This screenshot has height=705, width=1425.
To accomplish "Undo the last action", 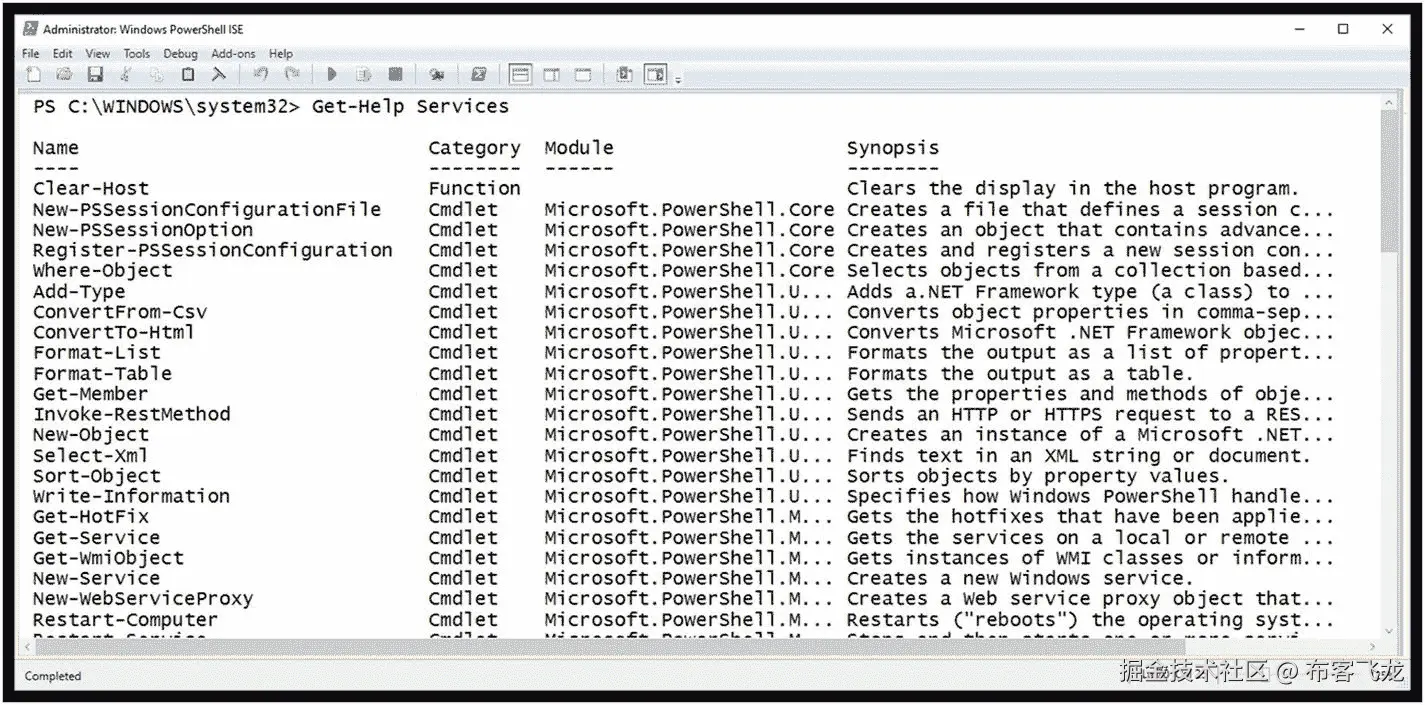I will [x=260, y=74].
